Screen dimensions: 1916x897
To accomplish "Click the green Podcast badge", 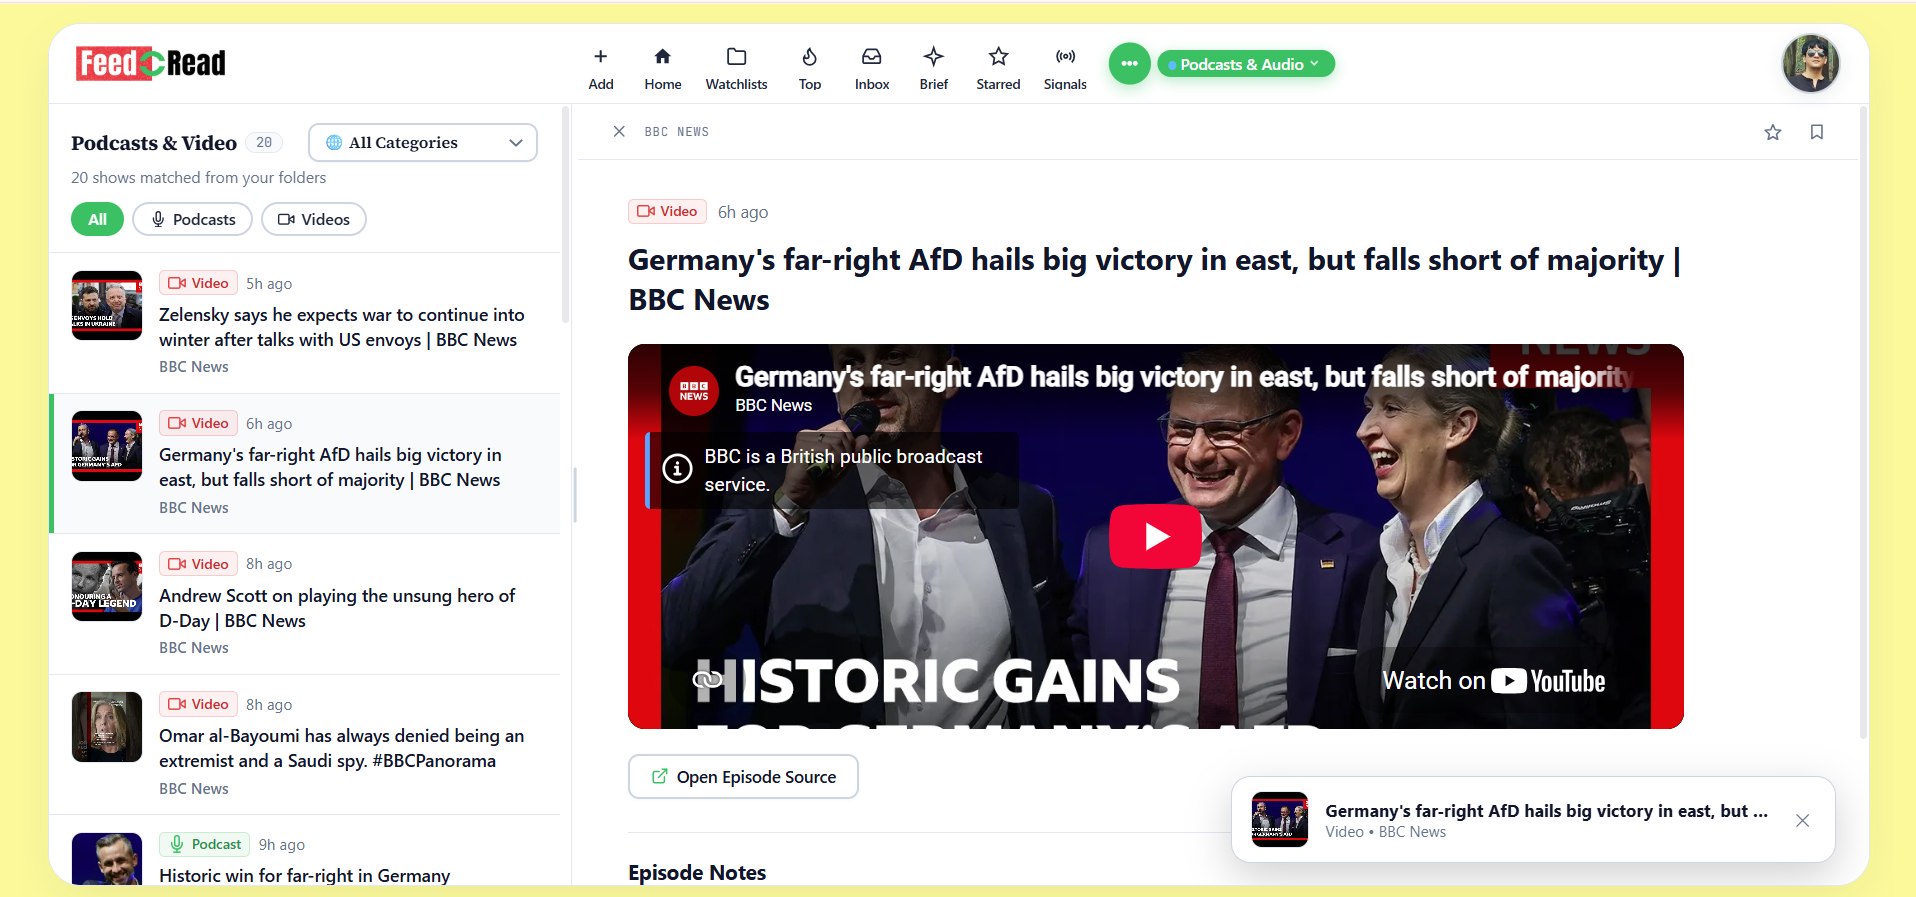I will (x=204, y=844).
